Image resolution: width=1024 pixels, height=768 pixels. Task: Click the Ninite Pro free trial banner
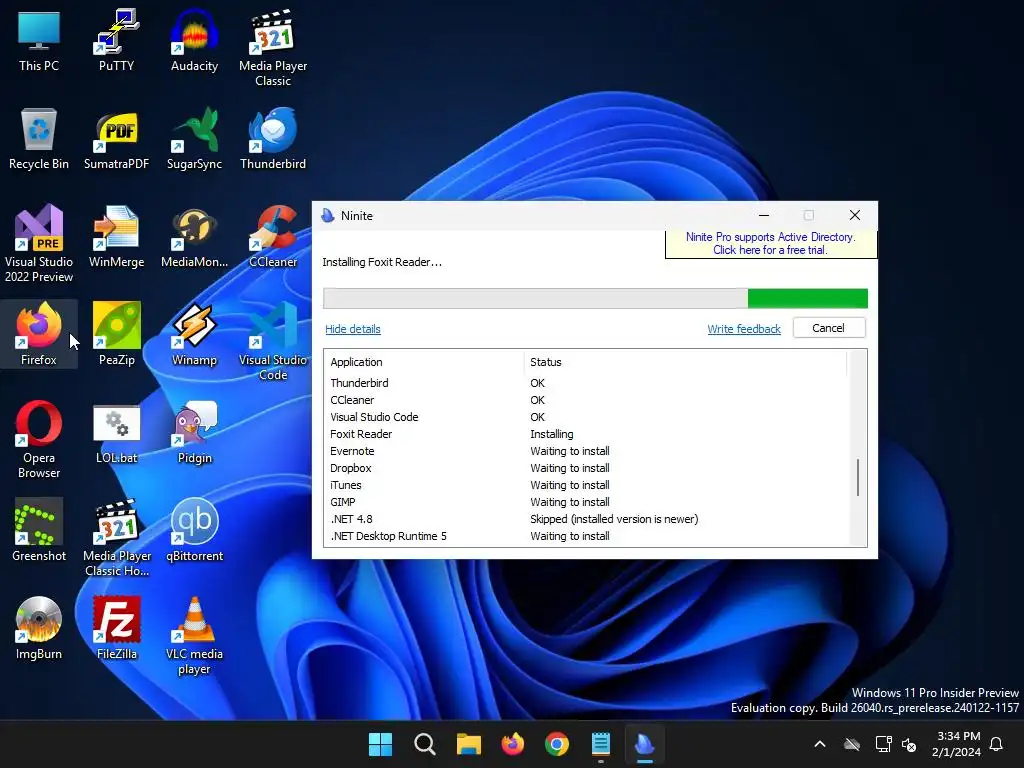click(771, 244)
